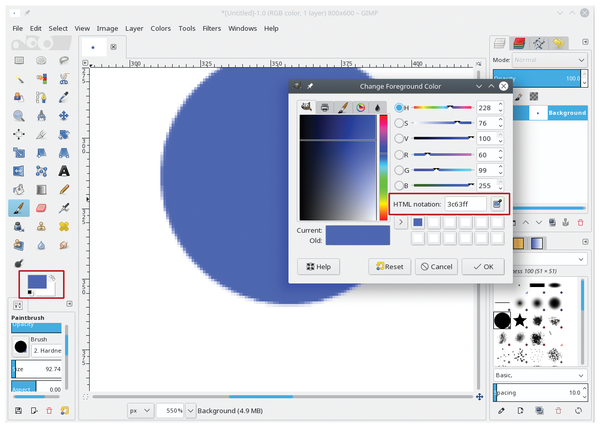Select the Airbrush tool
600x428 pixels.
[x=64, y=208]
